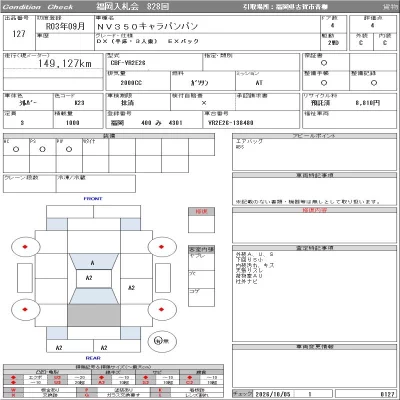Screen dimensions: 400x400
Task: Toggle the PW equipment circle
Action: [69, 149]
